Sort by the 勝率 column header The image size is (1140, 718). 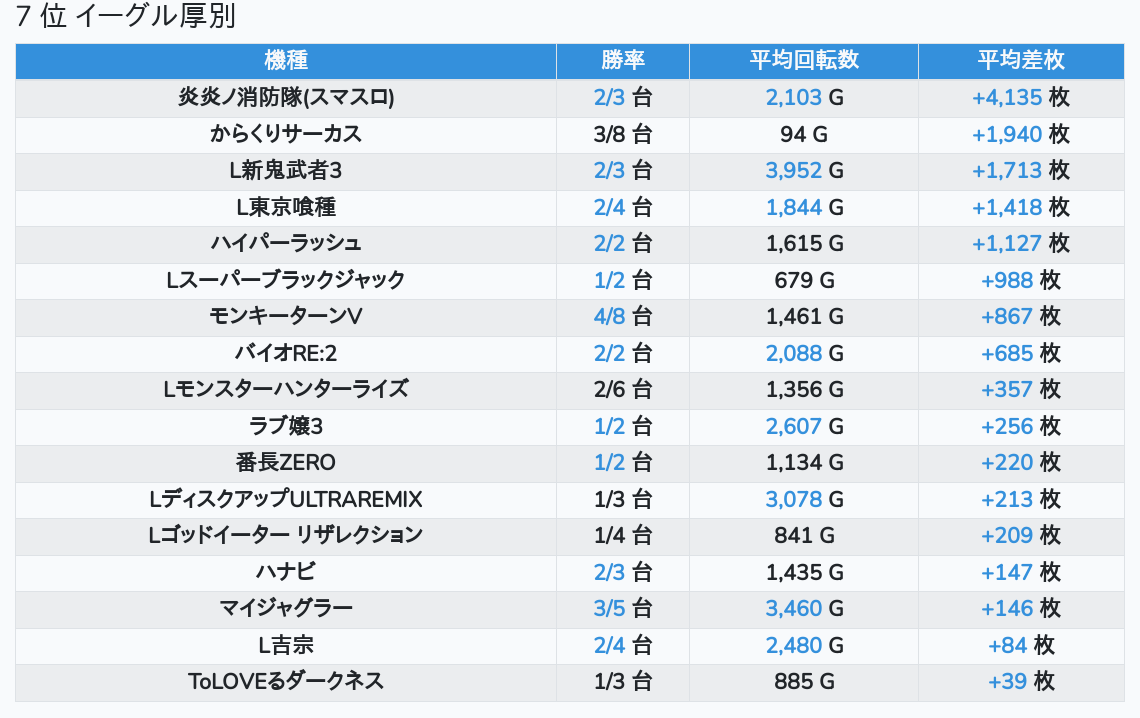[622, 60]
